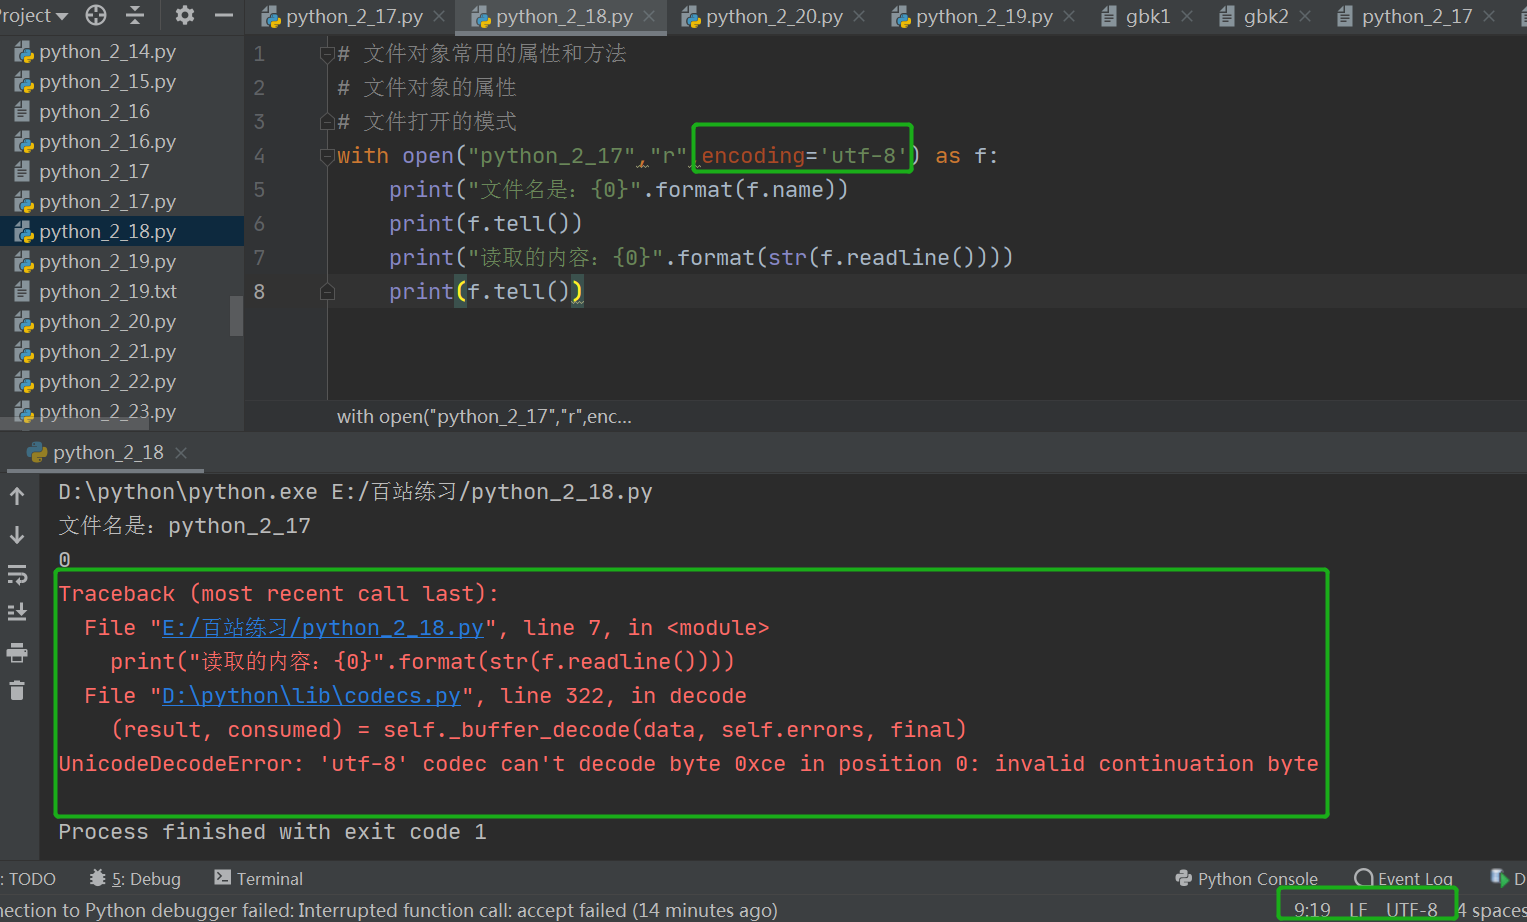
Task: Close the python_2_20.py editor tab
Action: (x=859, y=17)
